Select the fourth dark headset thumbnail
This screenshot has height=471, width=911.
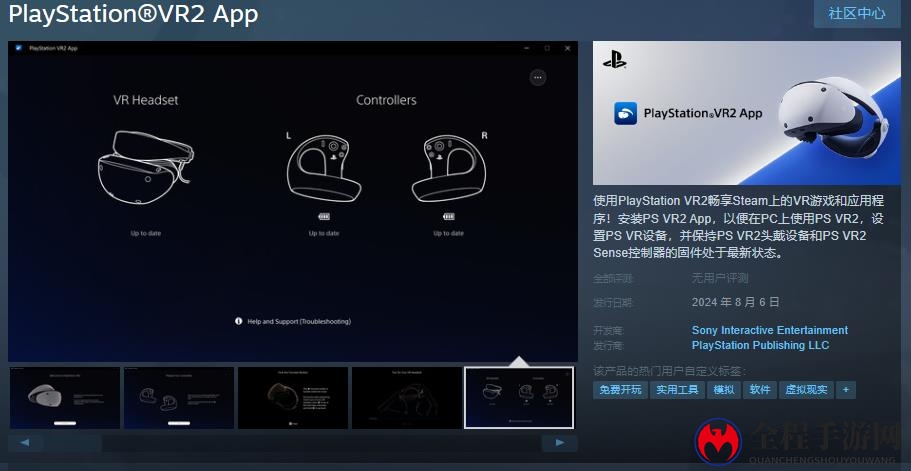pyautogui.click(x=407, y=398)
